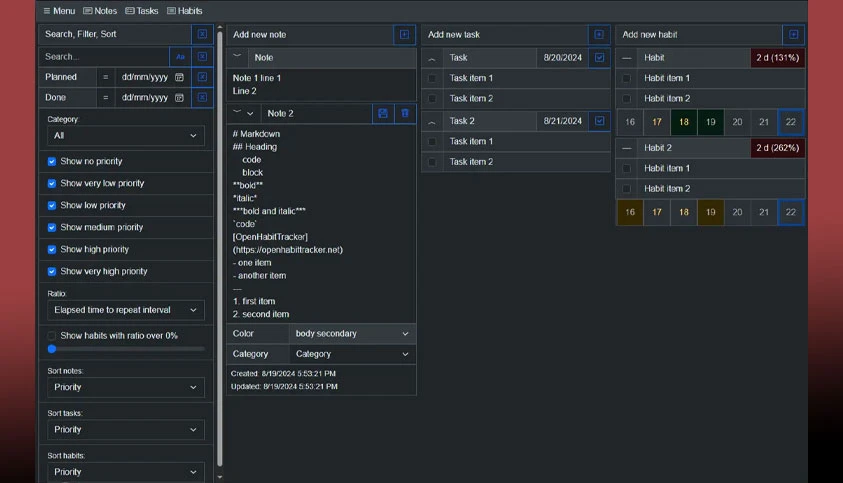Check Task item 2 under Task 2
The height and width of the screenshot is (483, 843).
[x=432, y=162]
